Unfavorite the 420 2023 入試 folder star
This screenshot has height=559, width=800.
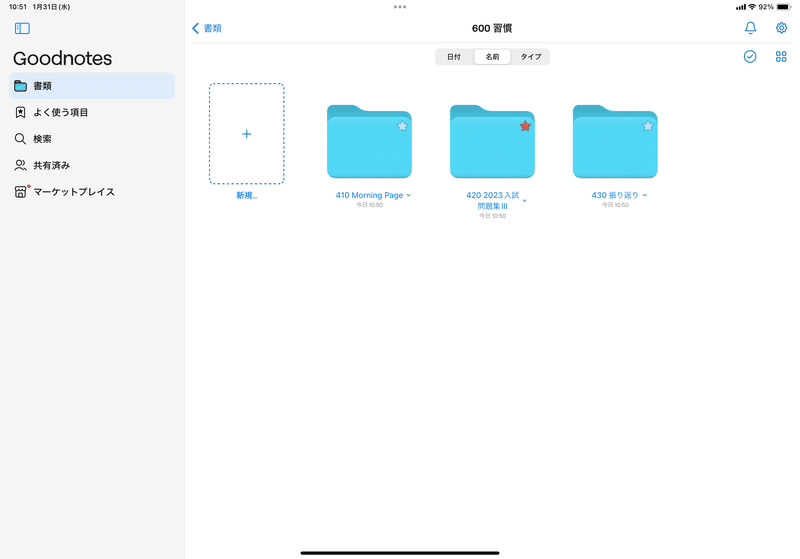click(525, 126)
